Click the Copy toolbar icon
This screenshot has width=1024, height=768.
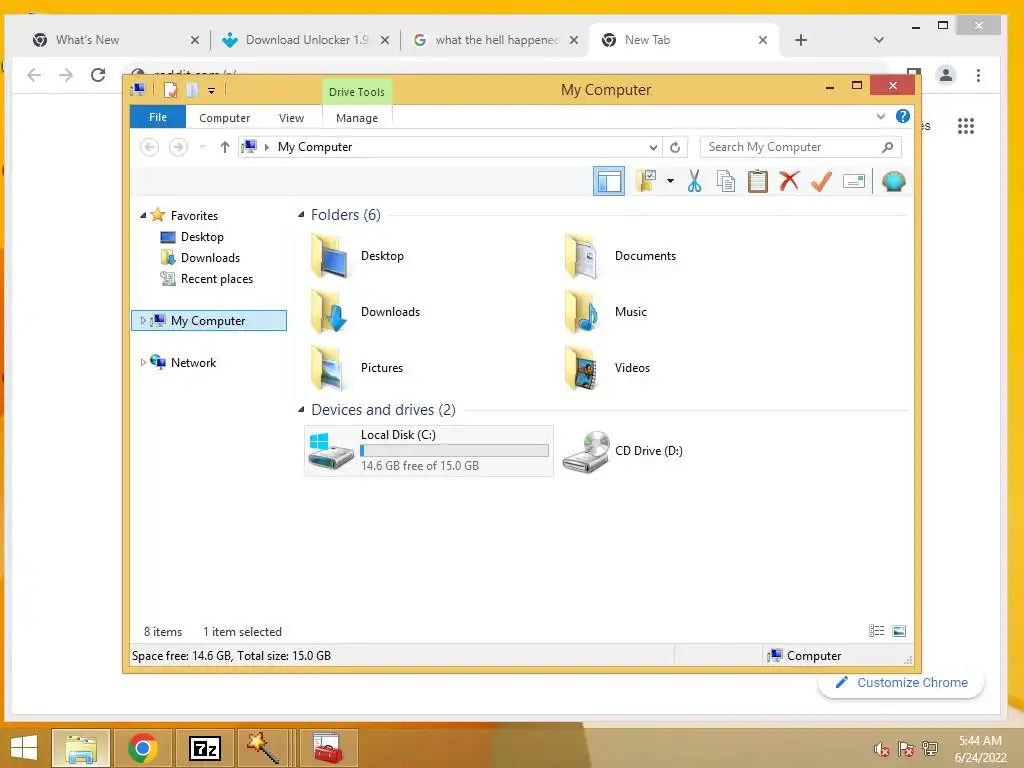pyautogui.click(x=726, y=181)
